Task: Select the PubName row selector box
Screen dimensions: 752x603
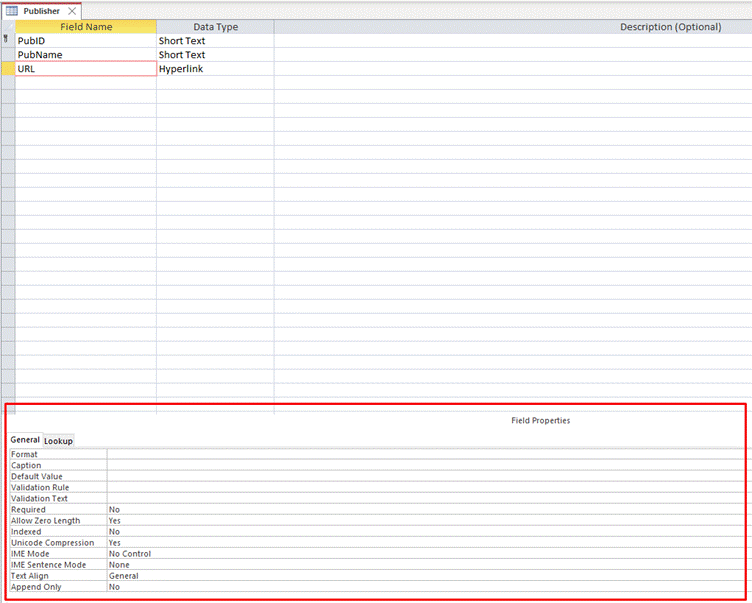Action: pos(7,55)
